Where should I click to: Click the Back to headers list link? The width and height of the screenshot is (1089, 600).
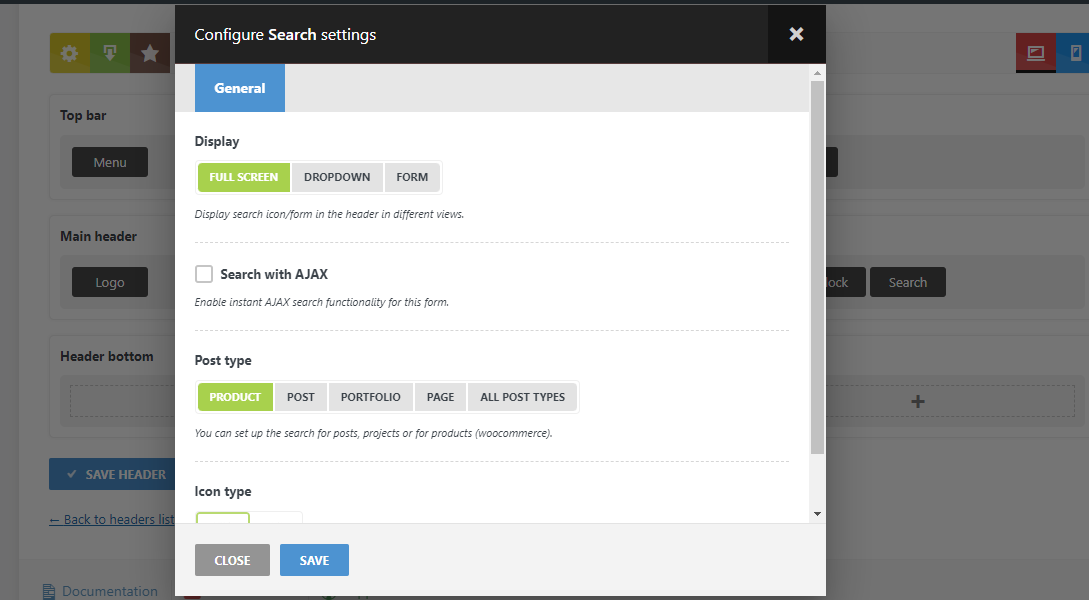tap(112, 519)
